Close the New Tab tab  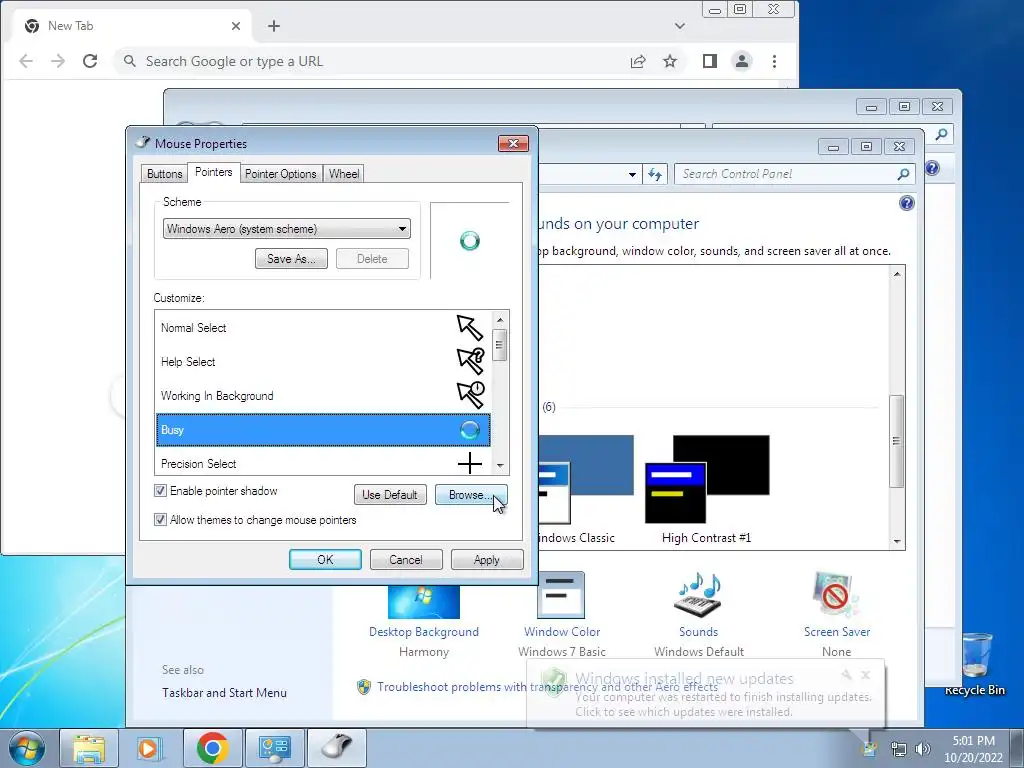click(x=236, y=26)
